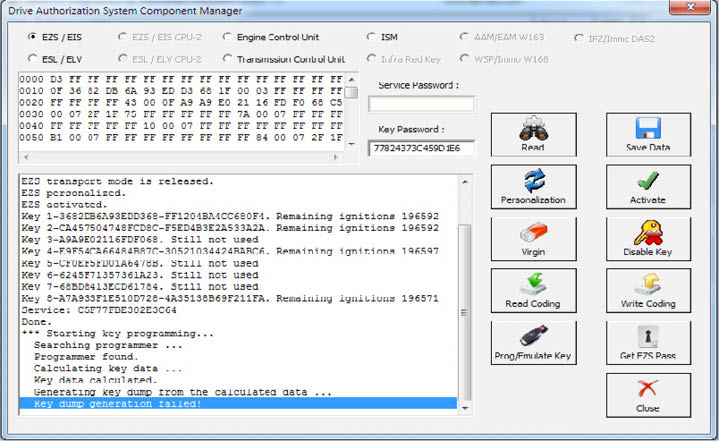The height and width of the screenshot is (441, 719).
Task: Pick the Transmission Control Unit option
Action: pyautogui.click(x=229, y=59)
